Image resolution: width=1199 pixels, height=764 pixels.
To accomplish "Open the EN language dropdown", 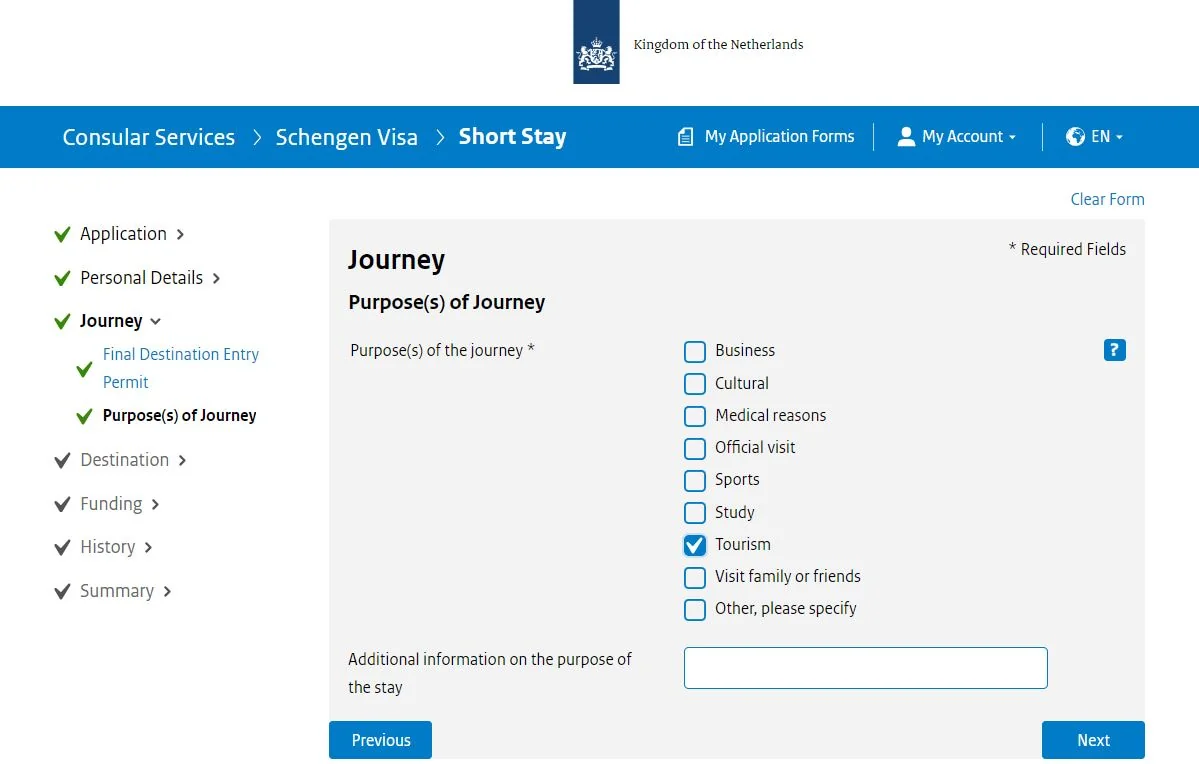I will click(1094, 136).
